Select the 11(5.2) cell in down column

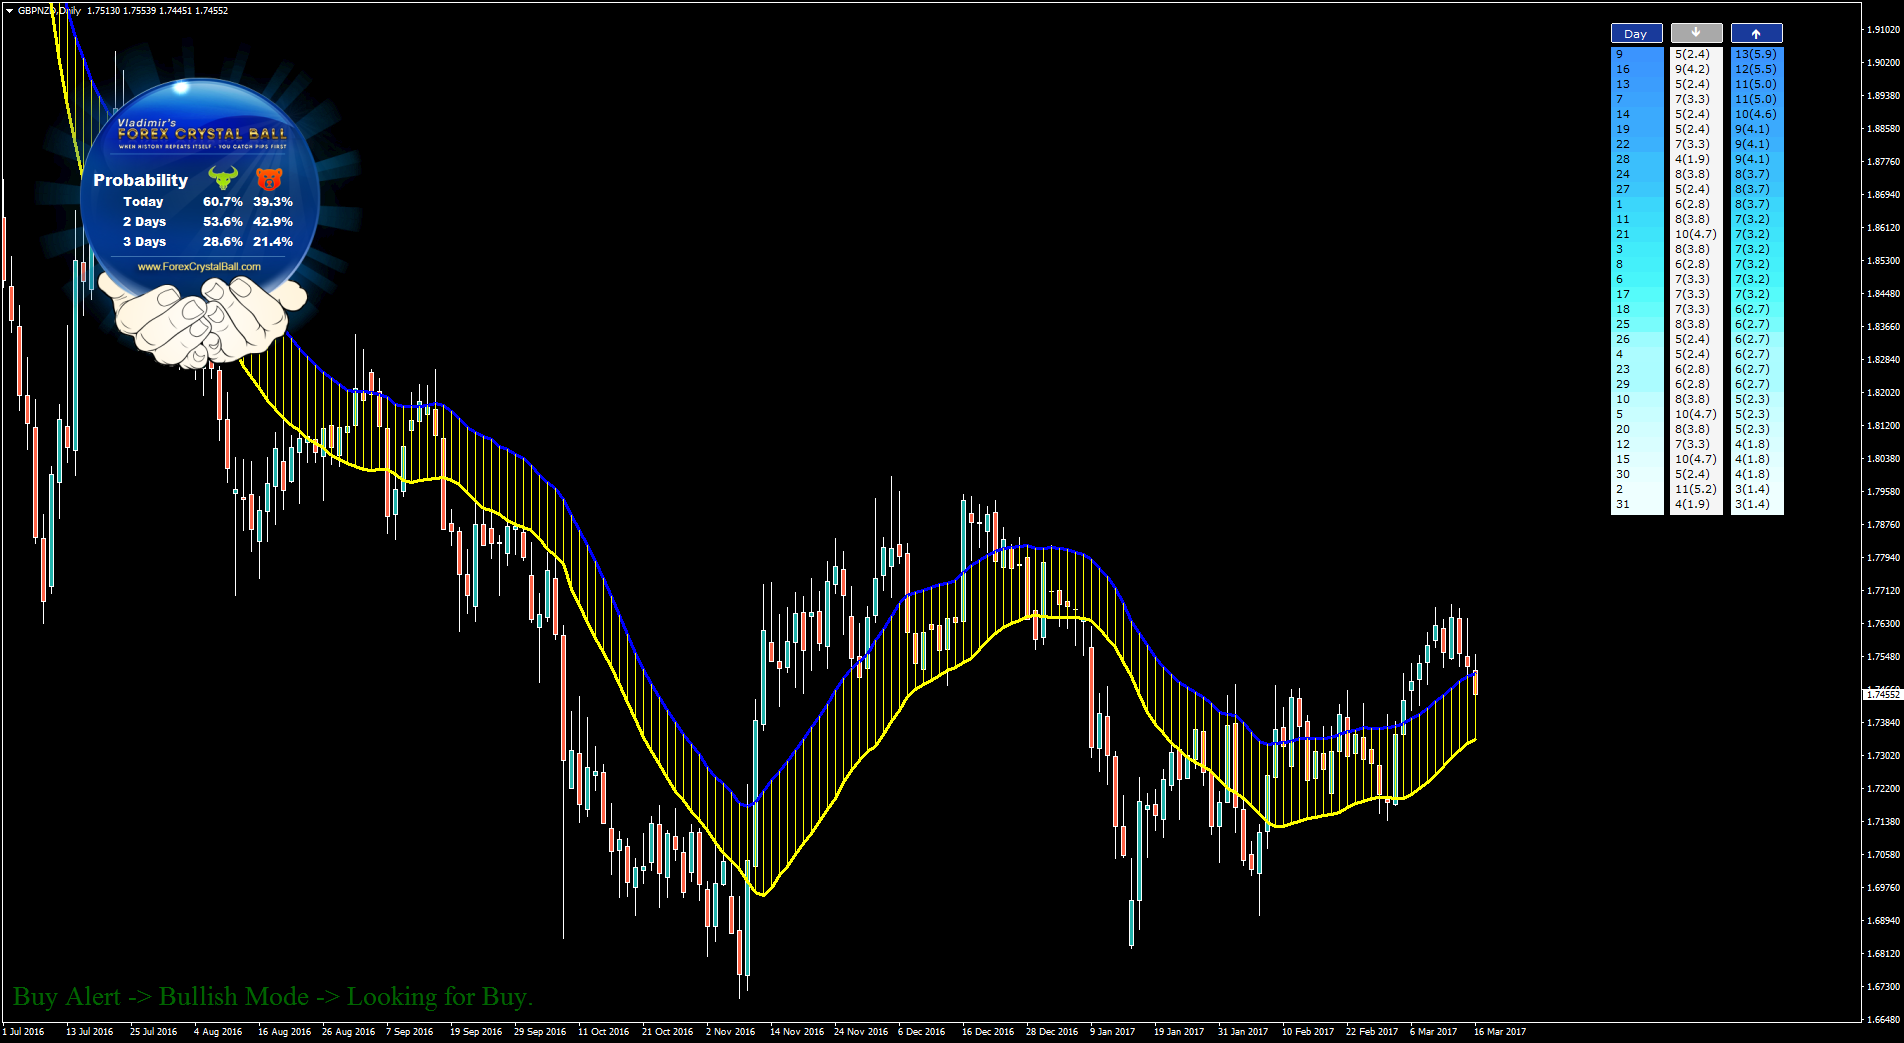tap(1695, 489)
